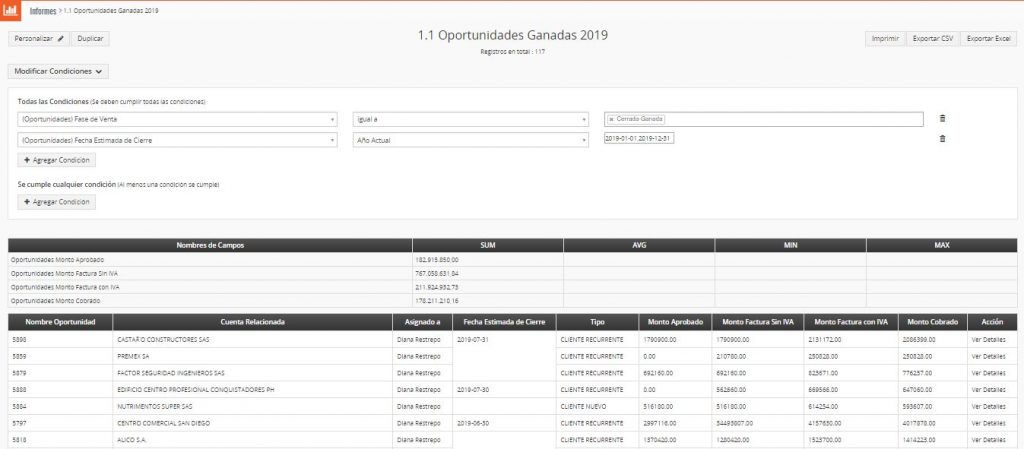Expand the Modificar Condiciones panel
Viewport: 1024px width, 449px height.
click(60, 71)
